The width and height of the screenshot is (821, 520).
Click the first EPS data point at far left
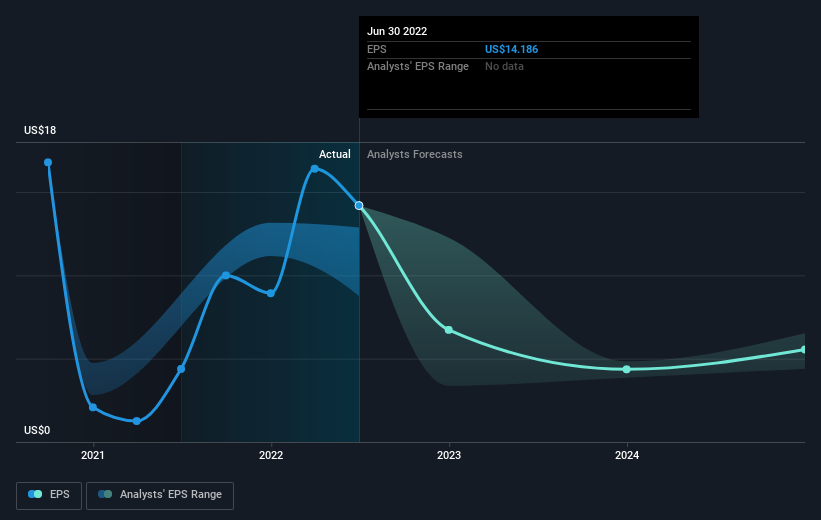(48, 162)
